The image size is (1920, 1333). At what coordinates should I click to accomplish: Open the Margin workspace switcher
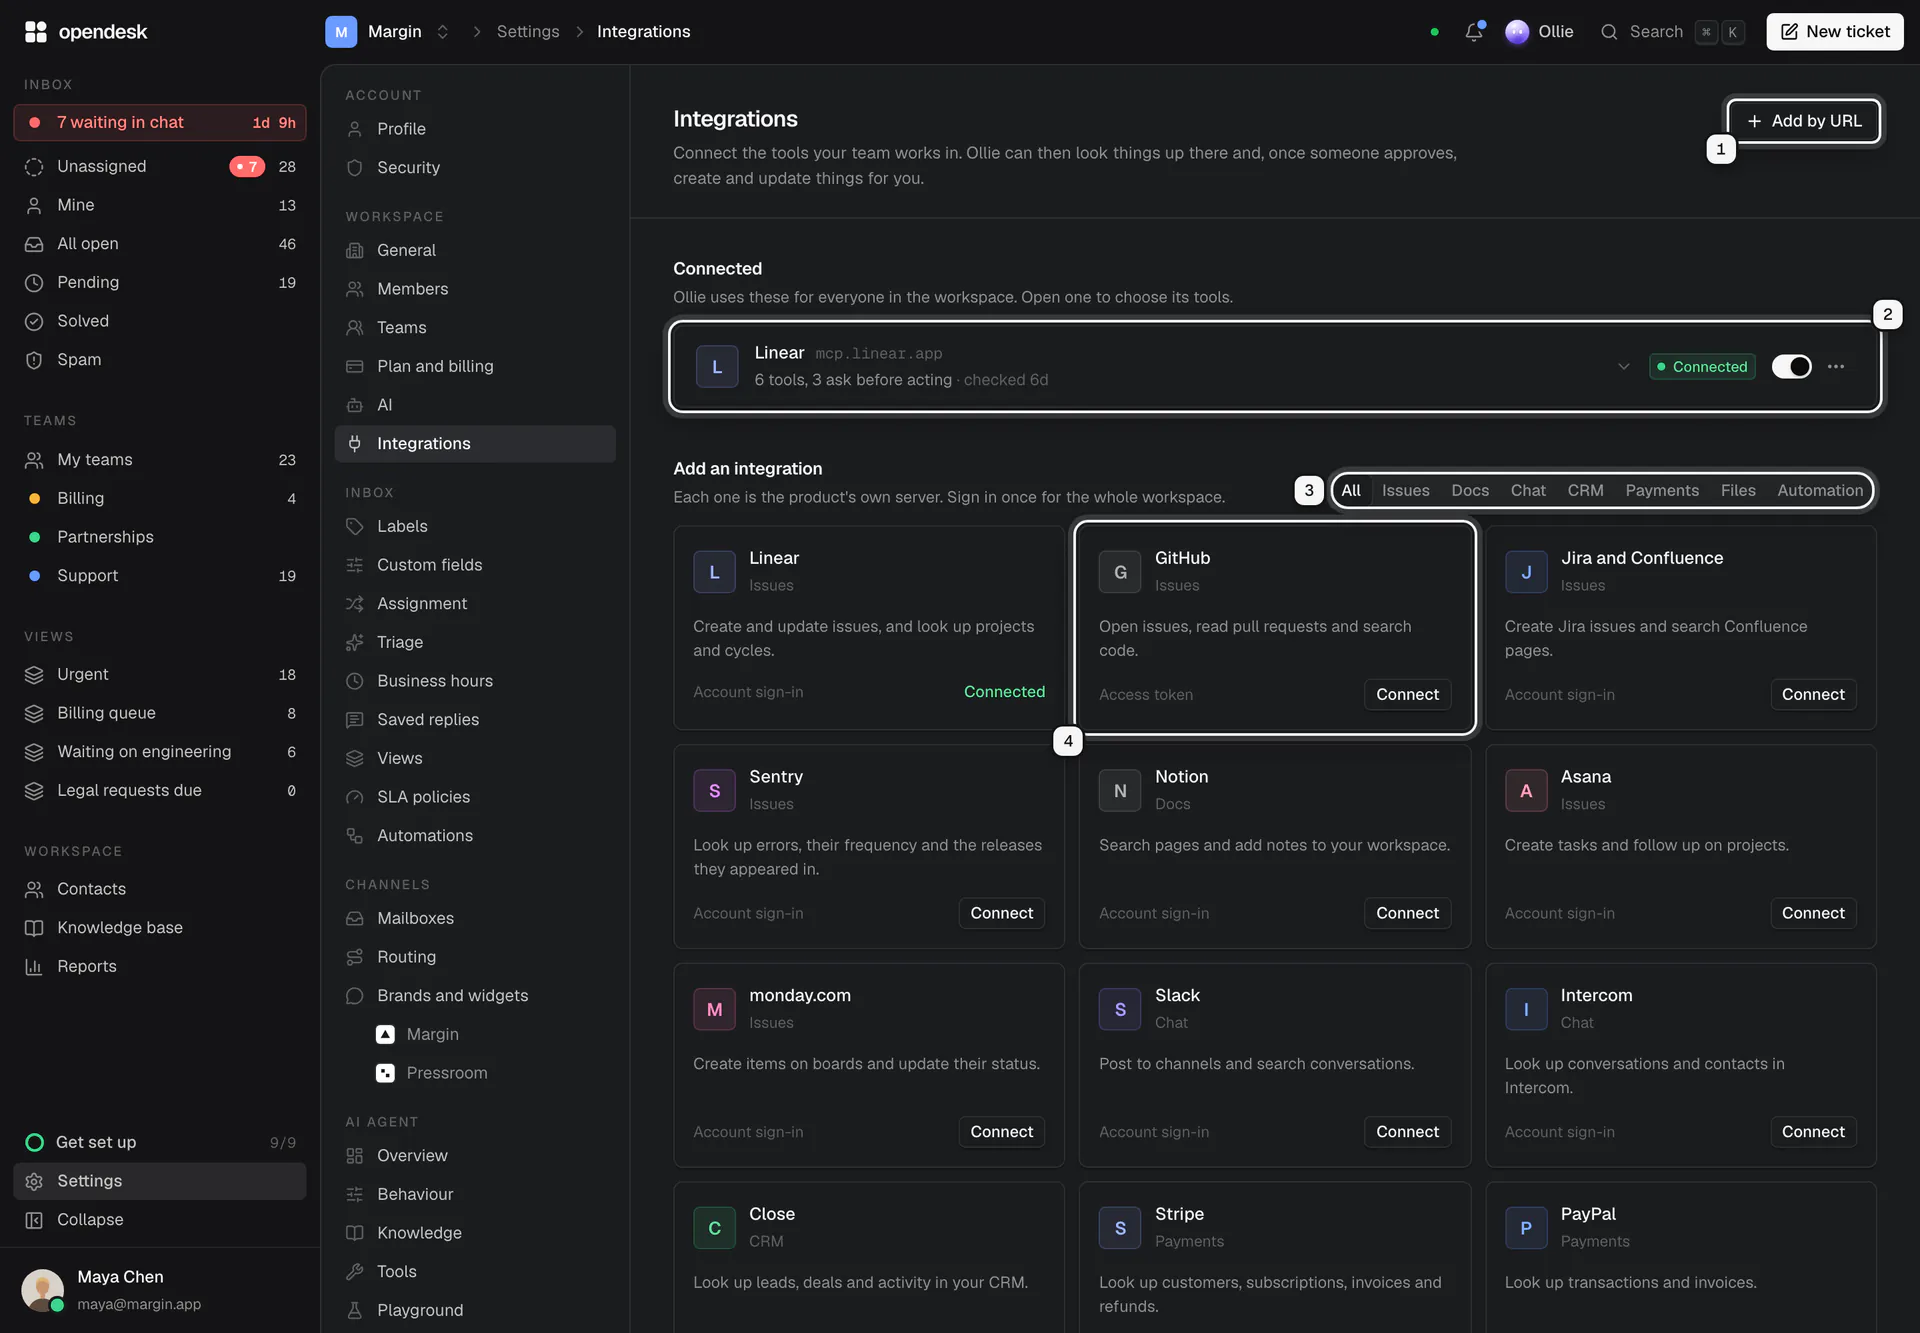tap(388, 32)
